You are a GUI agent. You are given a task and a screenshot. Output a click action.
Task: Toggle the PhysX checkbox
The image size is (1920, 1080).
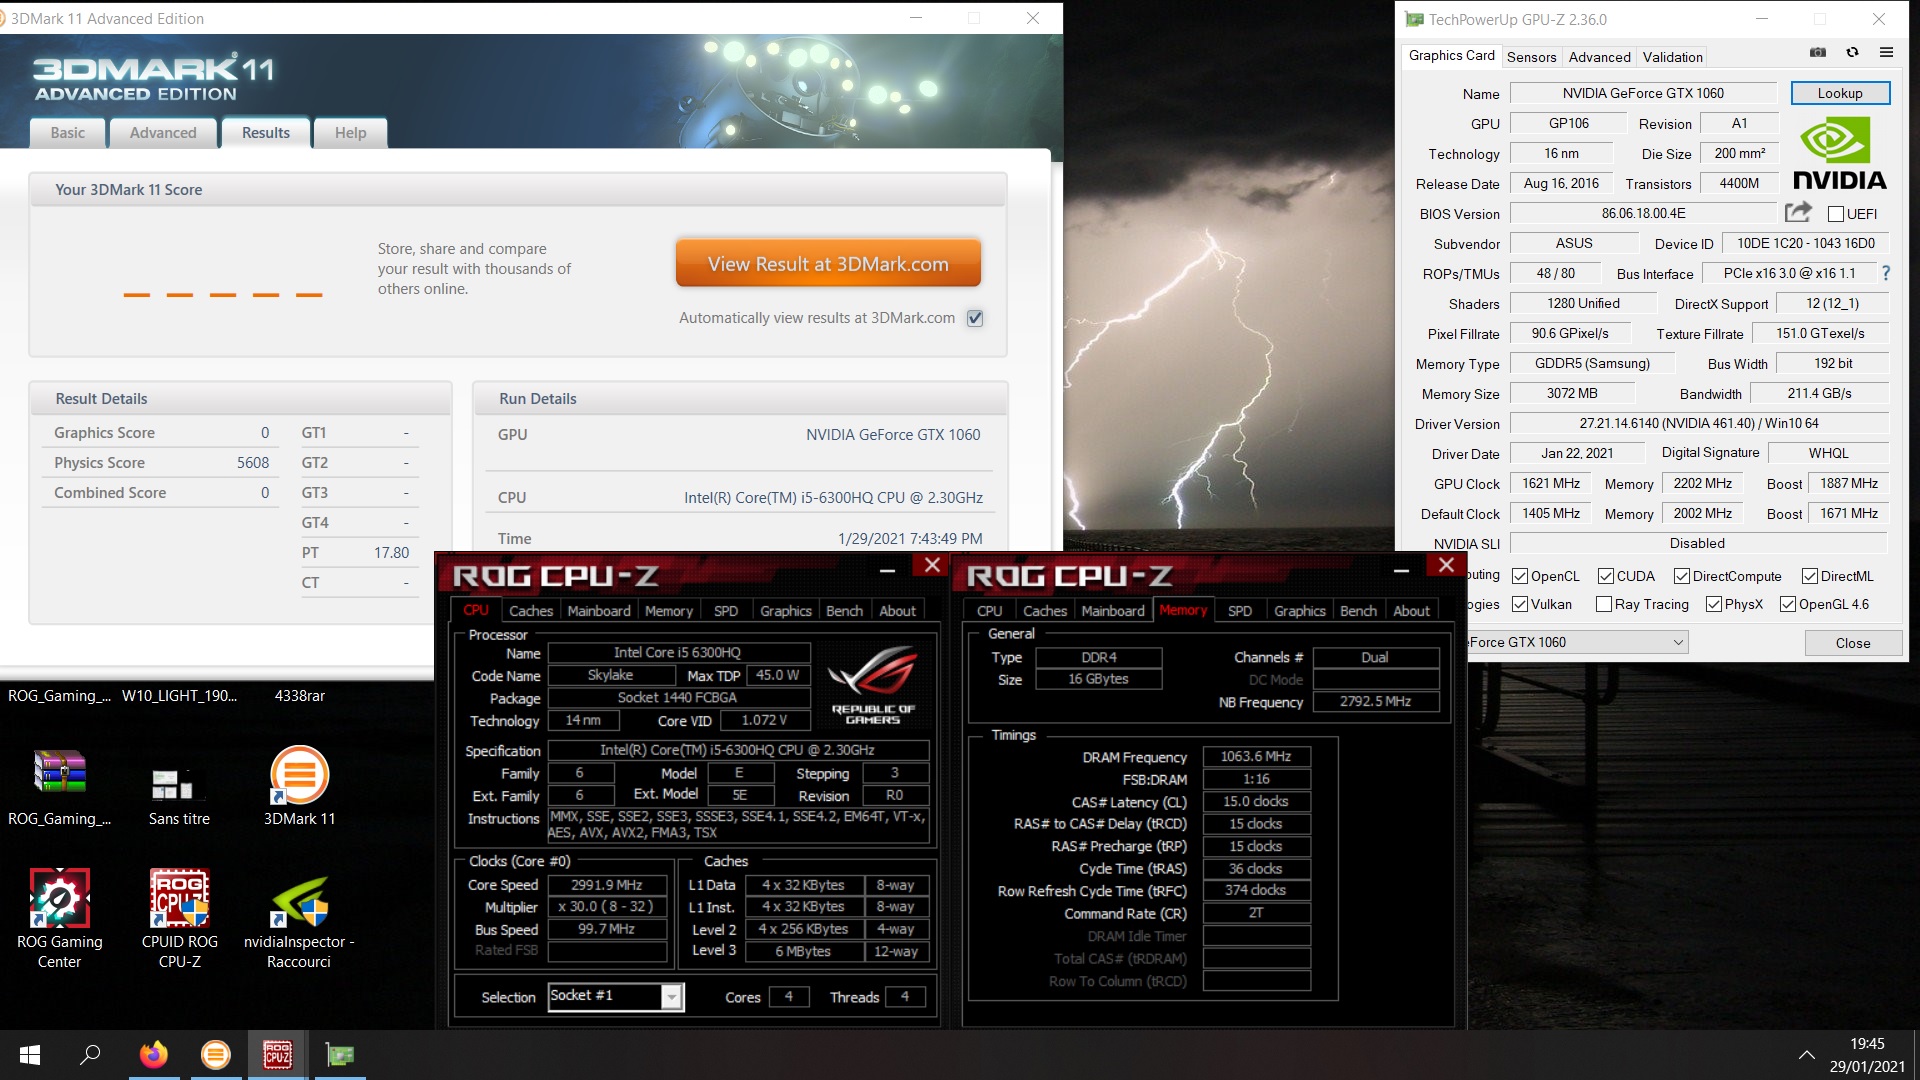point(1714,604)
